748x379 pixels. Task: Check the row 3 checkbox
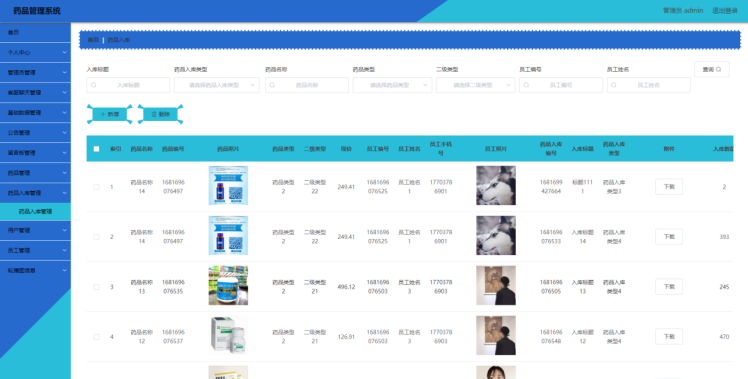[x=96, y=287]
